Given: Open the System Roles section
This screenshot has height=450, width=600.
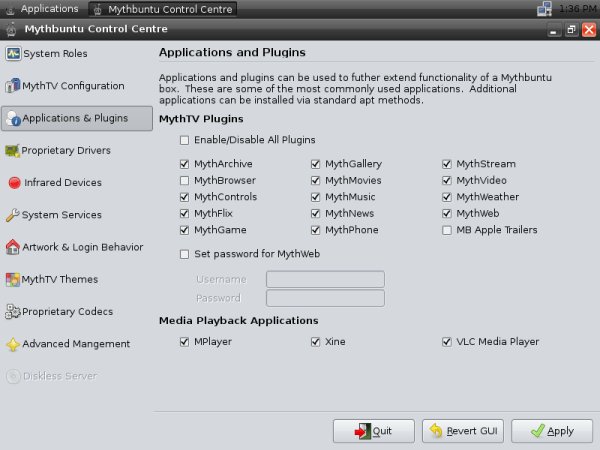Looking at the screenshot, I should [x=77, y=54].
